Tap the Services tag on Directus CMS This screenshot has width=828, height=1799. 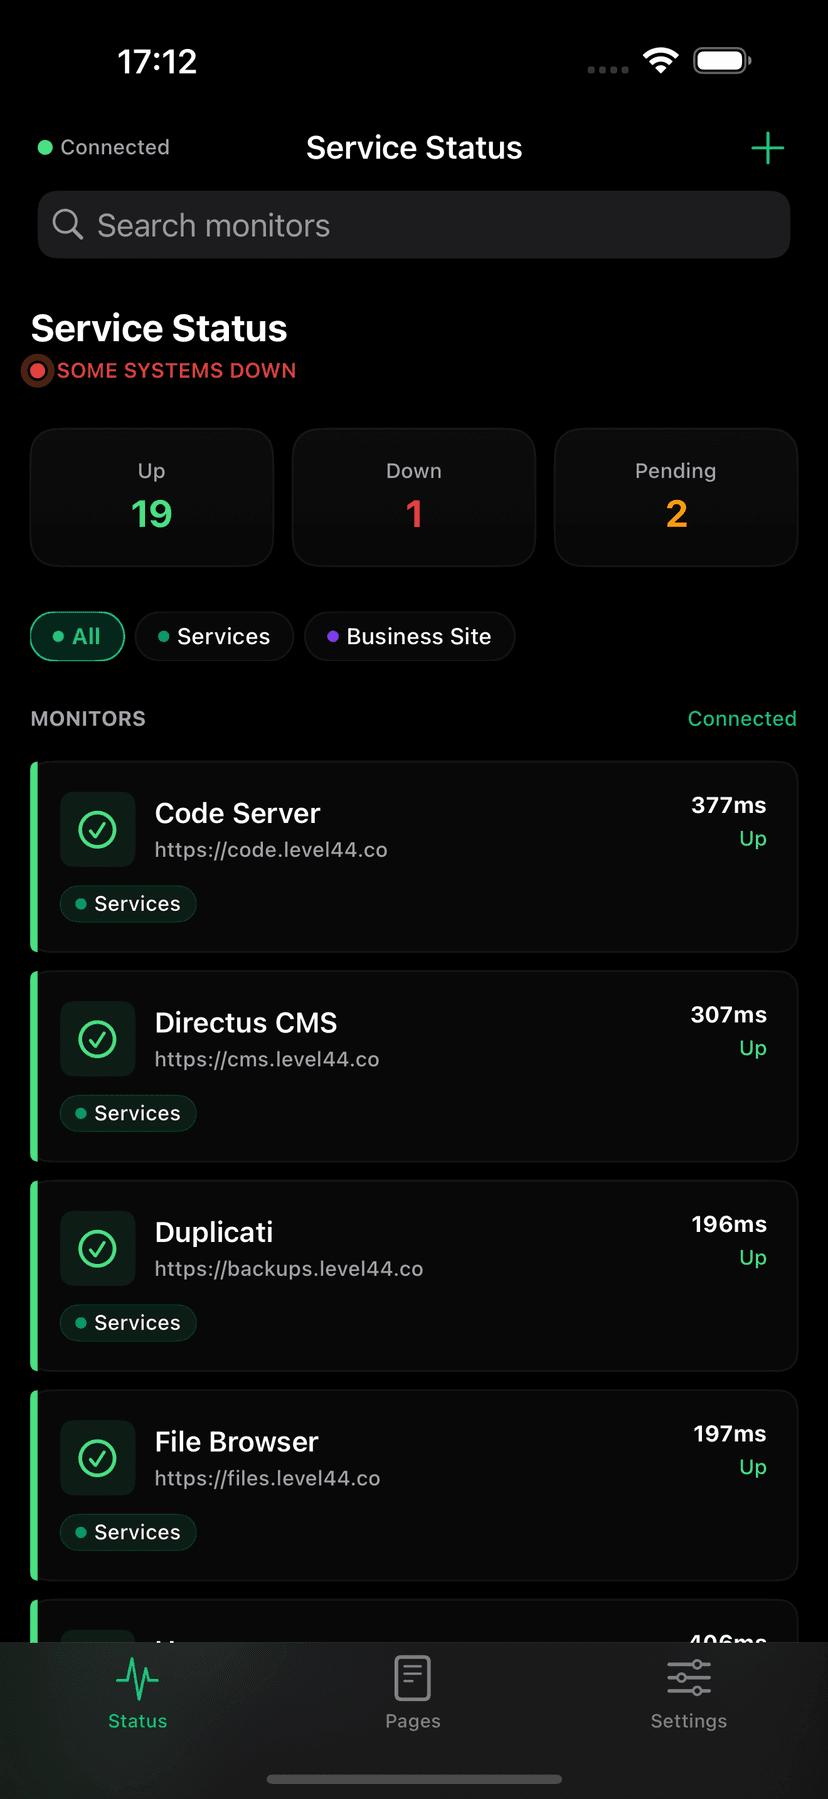[x=128, y=1113]
